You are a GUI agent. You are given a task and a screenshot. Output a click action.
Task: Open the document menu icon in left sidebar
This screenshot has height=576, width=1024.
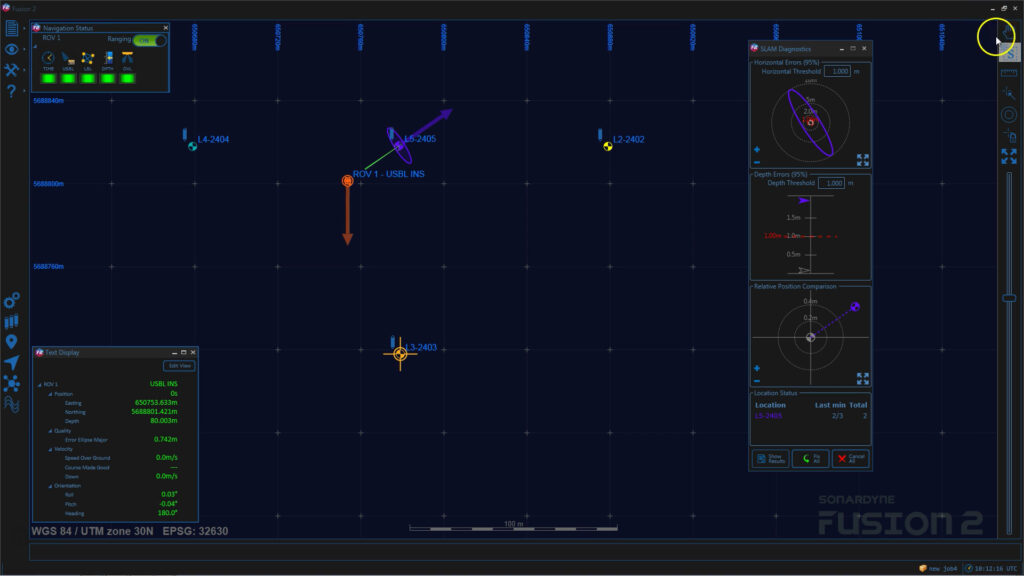12,28
